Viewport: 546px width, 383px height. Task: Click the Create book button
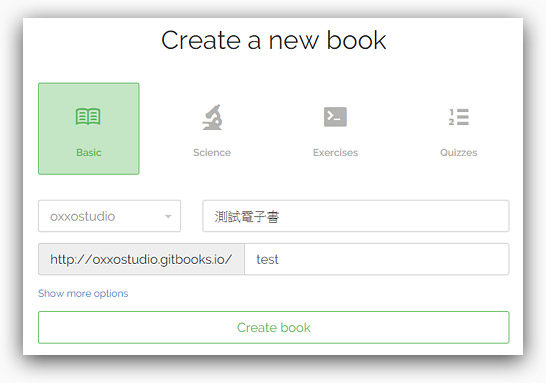(274, 327)
